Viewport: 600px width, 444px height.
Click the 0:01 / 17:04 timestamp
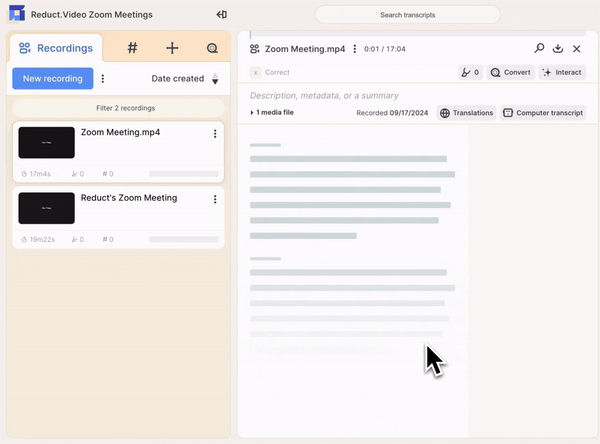tap(385, 49)
